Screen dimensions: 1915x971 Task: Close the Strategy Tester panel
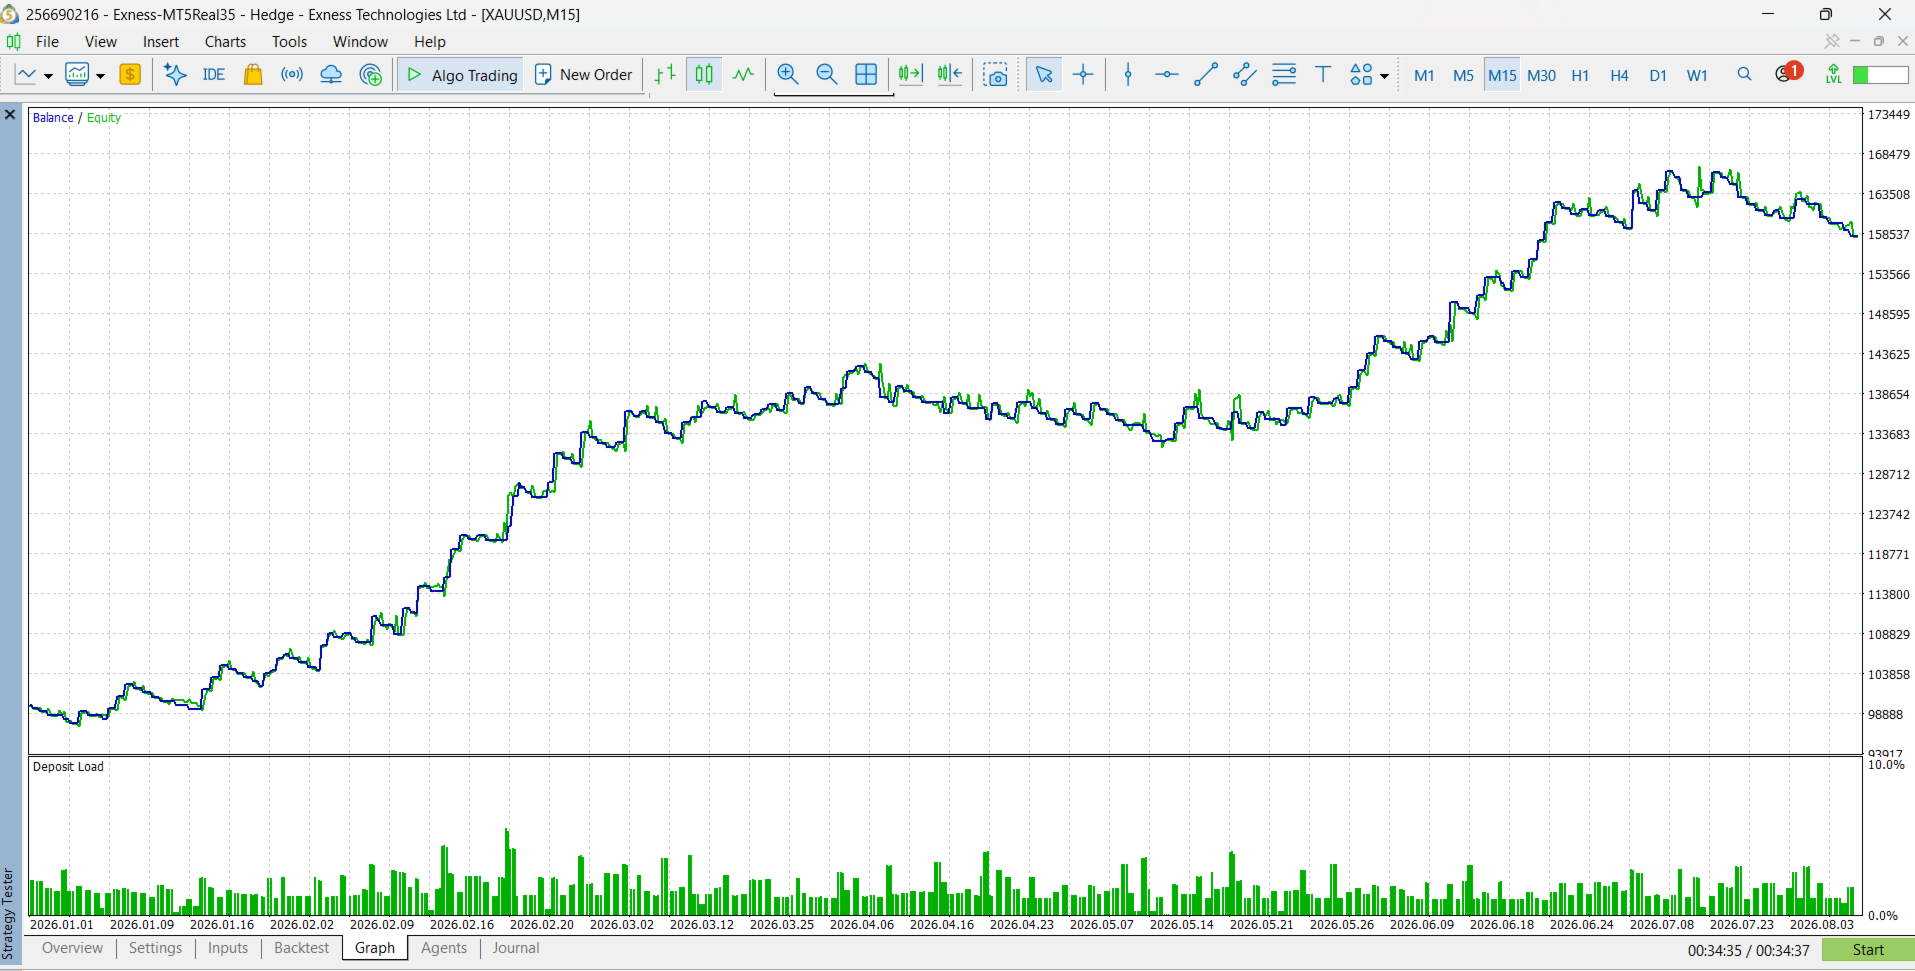tap(10, 115)
